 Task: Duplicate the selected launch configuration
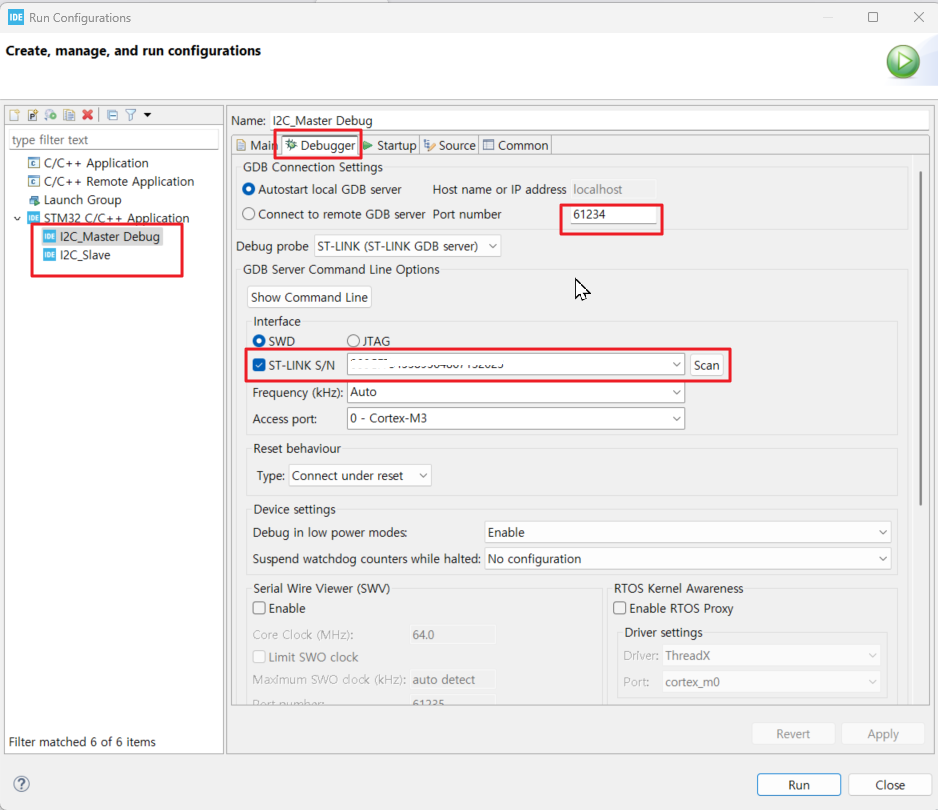[69, 114]
